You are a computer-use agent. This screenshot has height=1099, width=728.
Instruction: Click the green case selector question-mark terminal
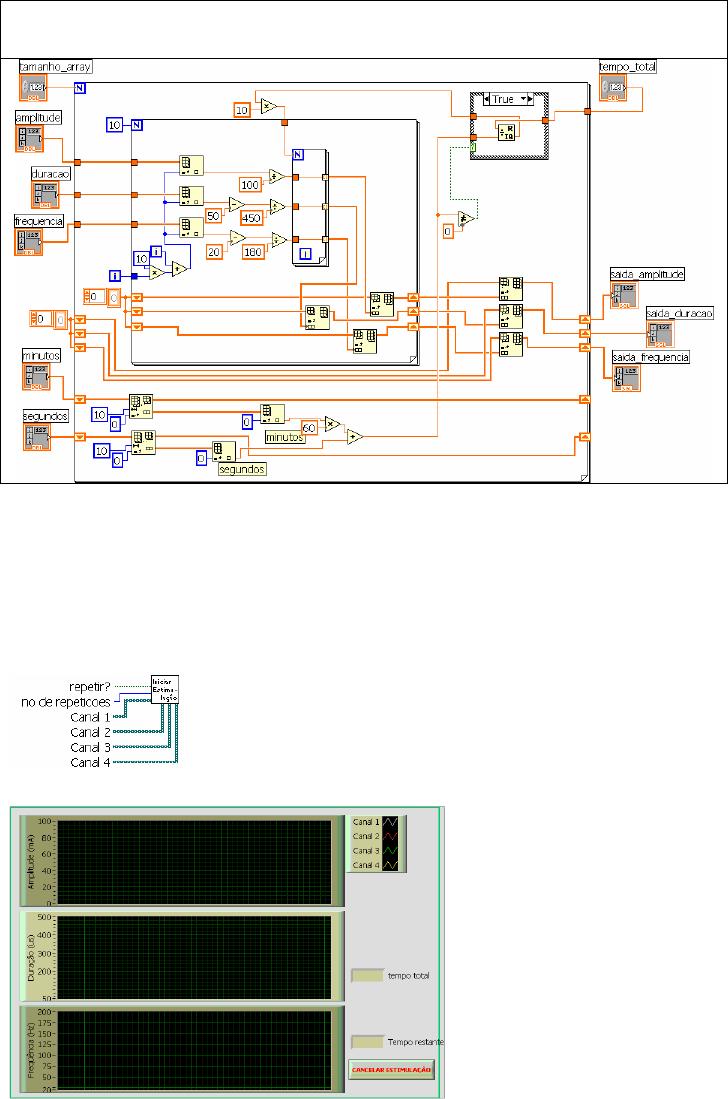474,147
